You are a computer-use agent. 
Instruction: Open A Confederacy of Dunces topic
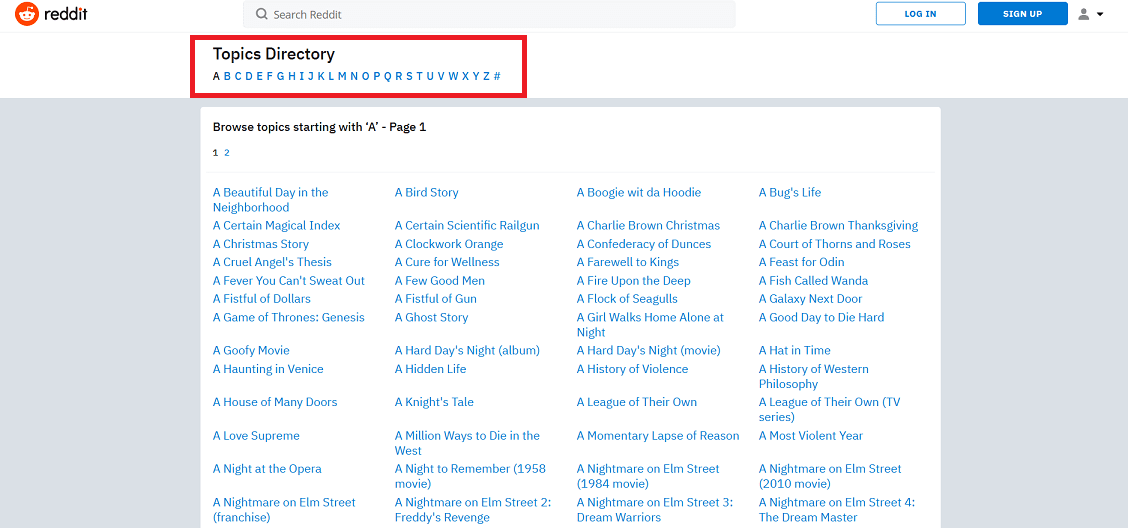tap(644, 245)
